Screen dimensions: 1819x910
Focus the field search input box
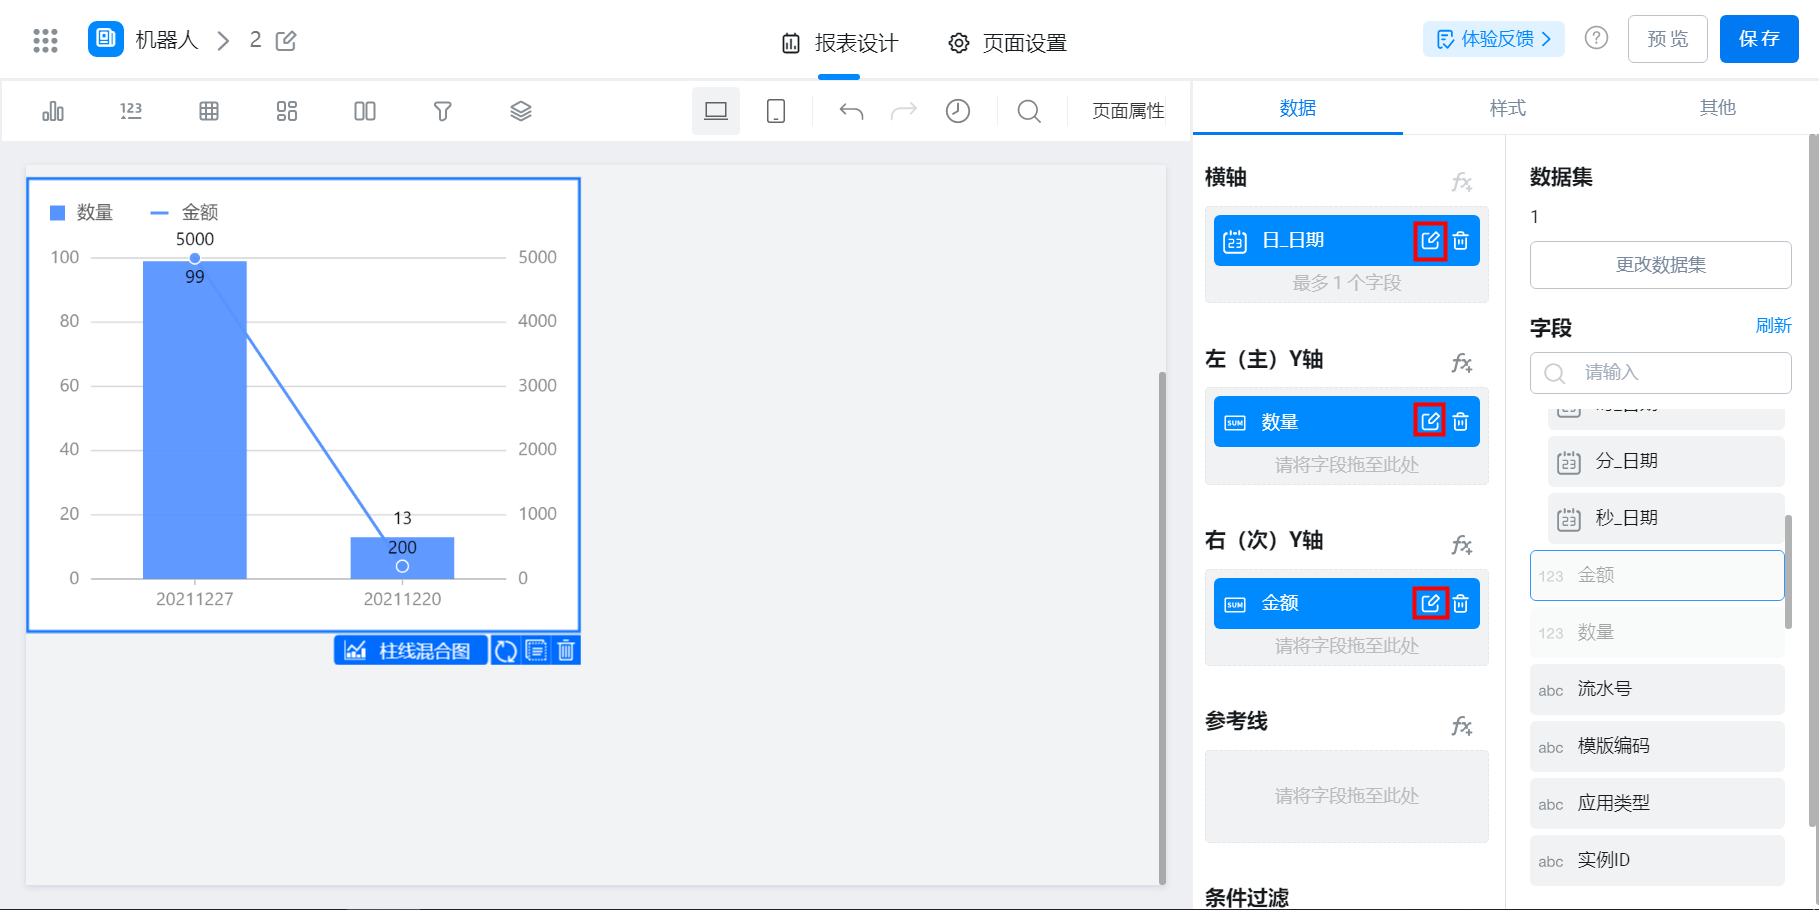click(x=1661, y=373)
